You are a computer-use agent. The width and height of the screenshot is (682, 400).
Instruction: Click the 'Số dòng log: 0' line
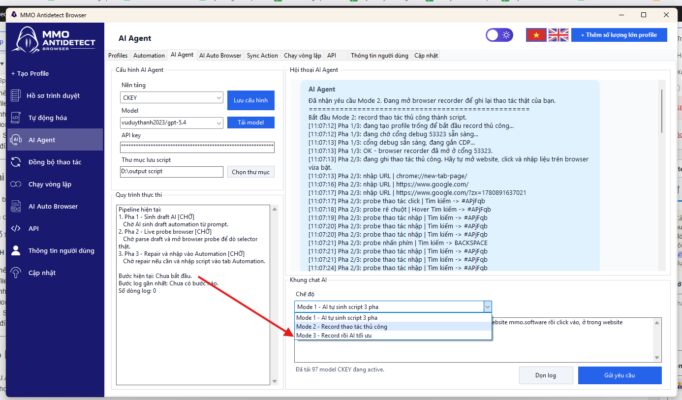[x=137, y=291]
